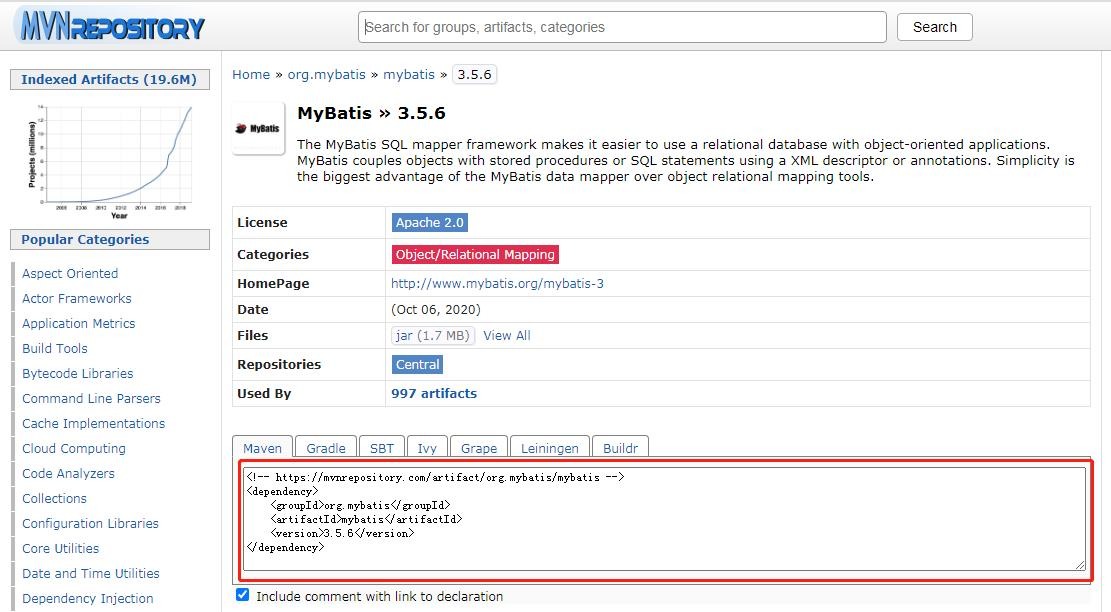The width and height of the screenshot is (1111, 612).
Task: Switch to the Buildr tab
Action: [620, 448]
